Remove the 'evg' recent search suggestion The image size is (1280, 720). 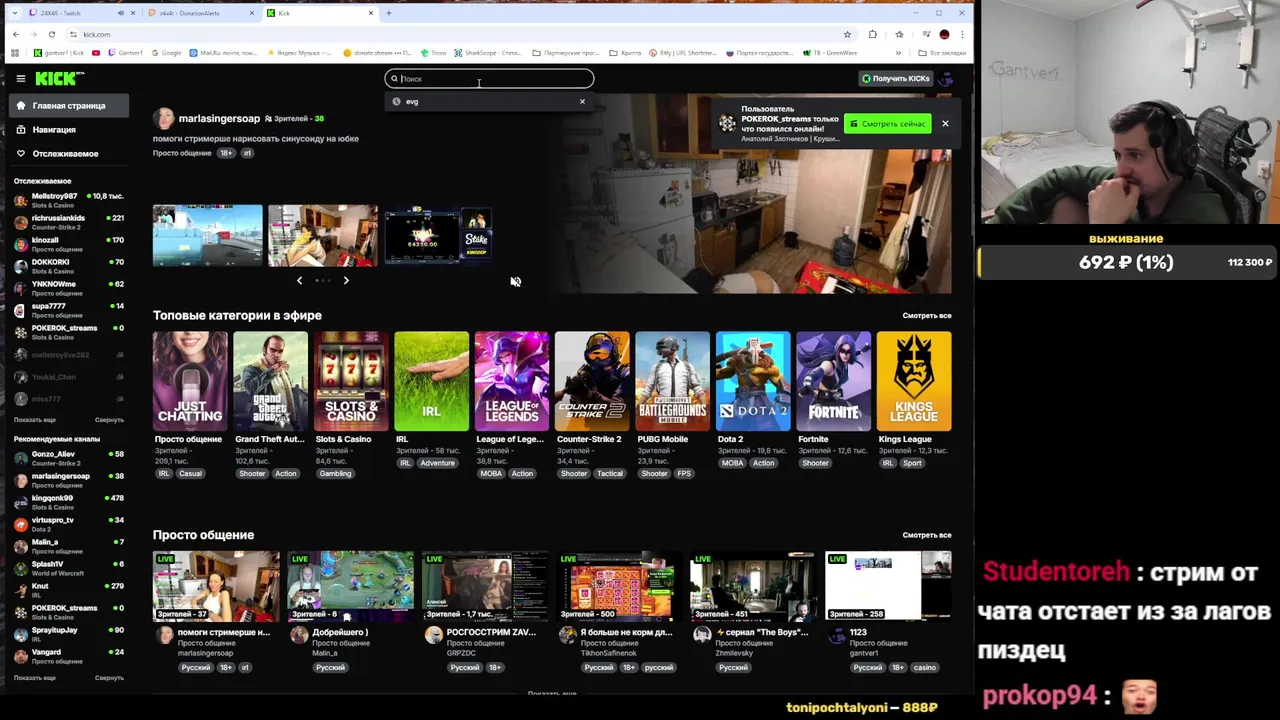582,101
